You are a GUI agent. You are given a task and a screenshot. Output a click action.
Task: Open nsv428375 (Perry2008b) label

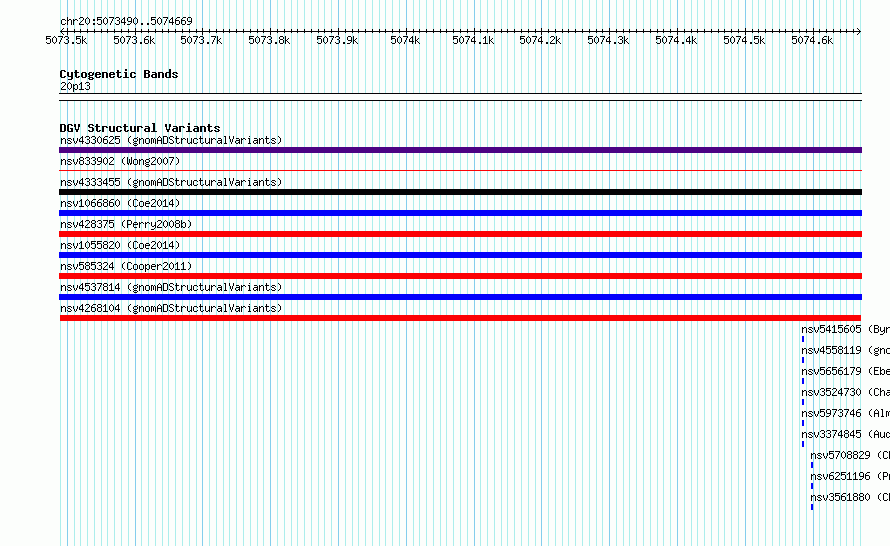coord(126,224)
